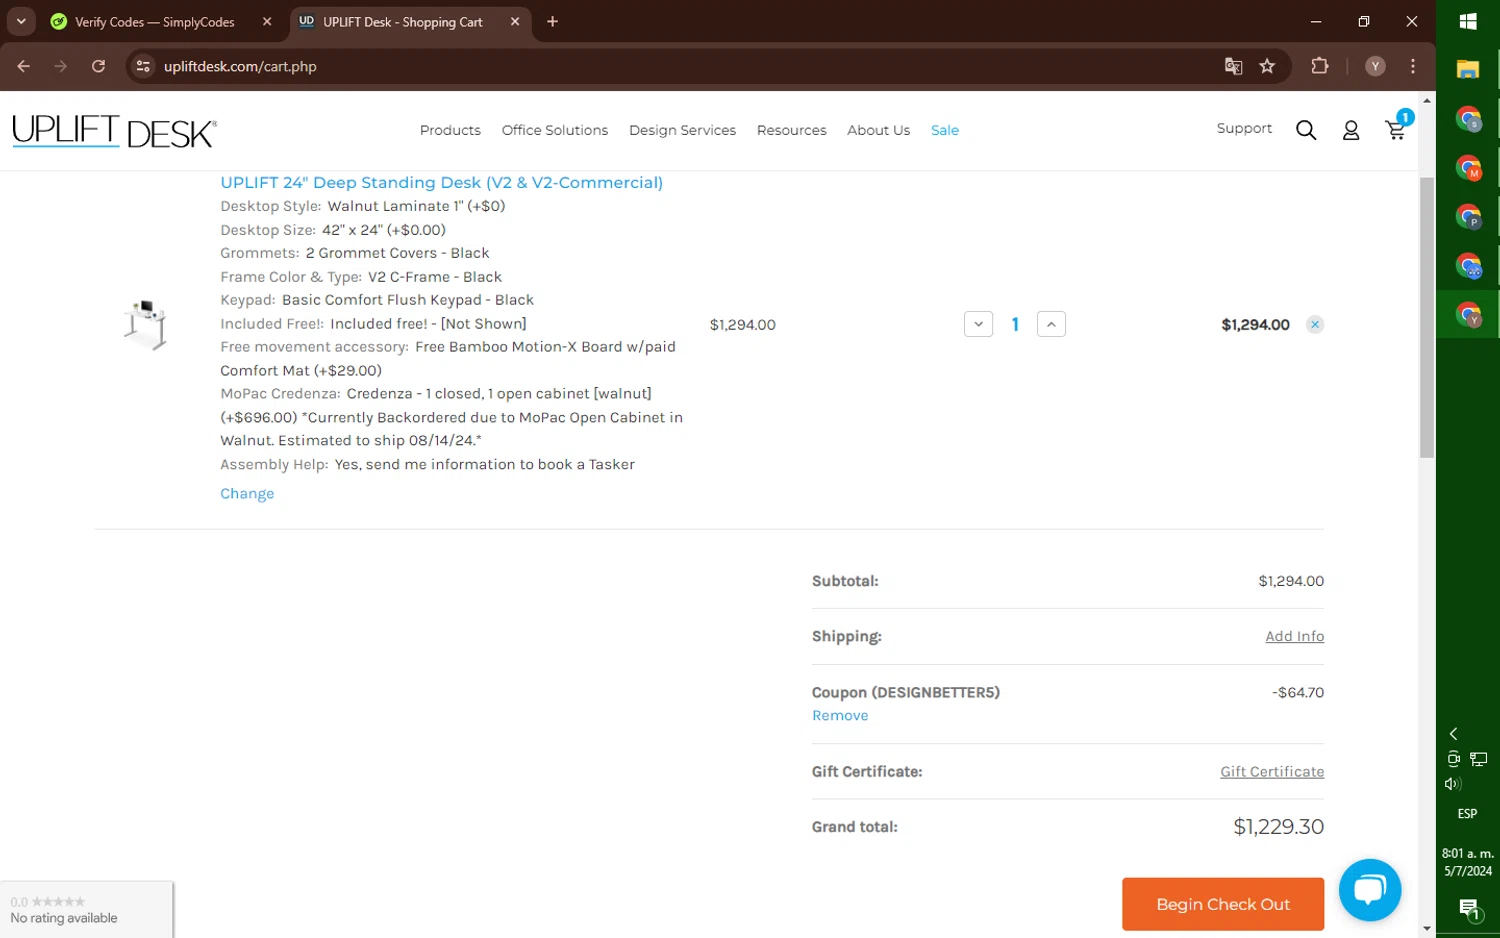
Task: Open the live chat bubble
Action: [x=1370, y=890]
